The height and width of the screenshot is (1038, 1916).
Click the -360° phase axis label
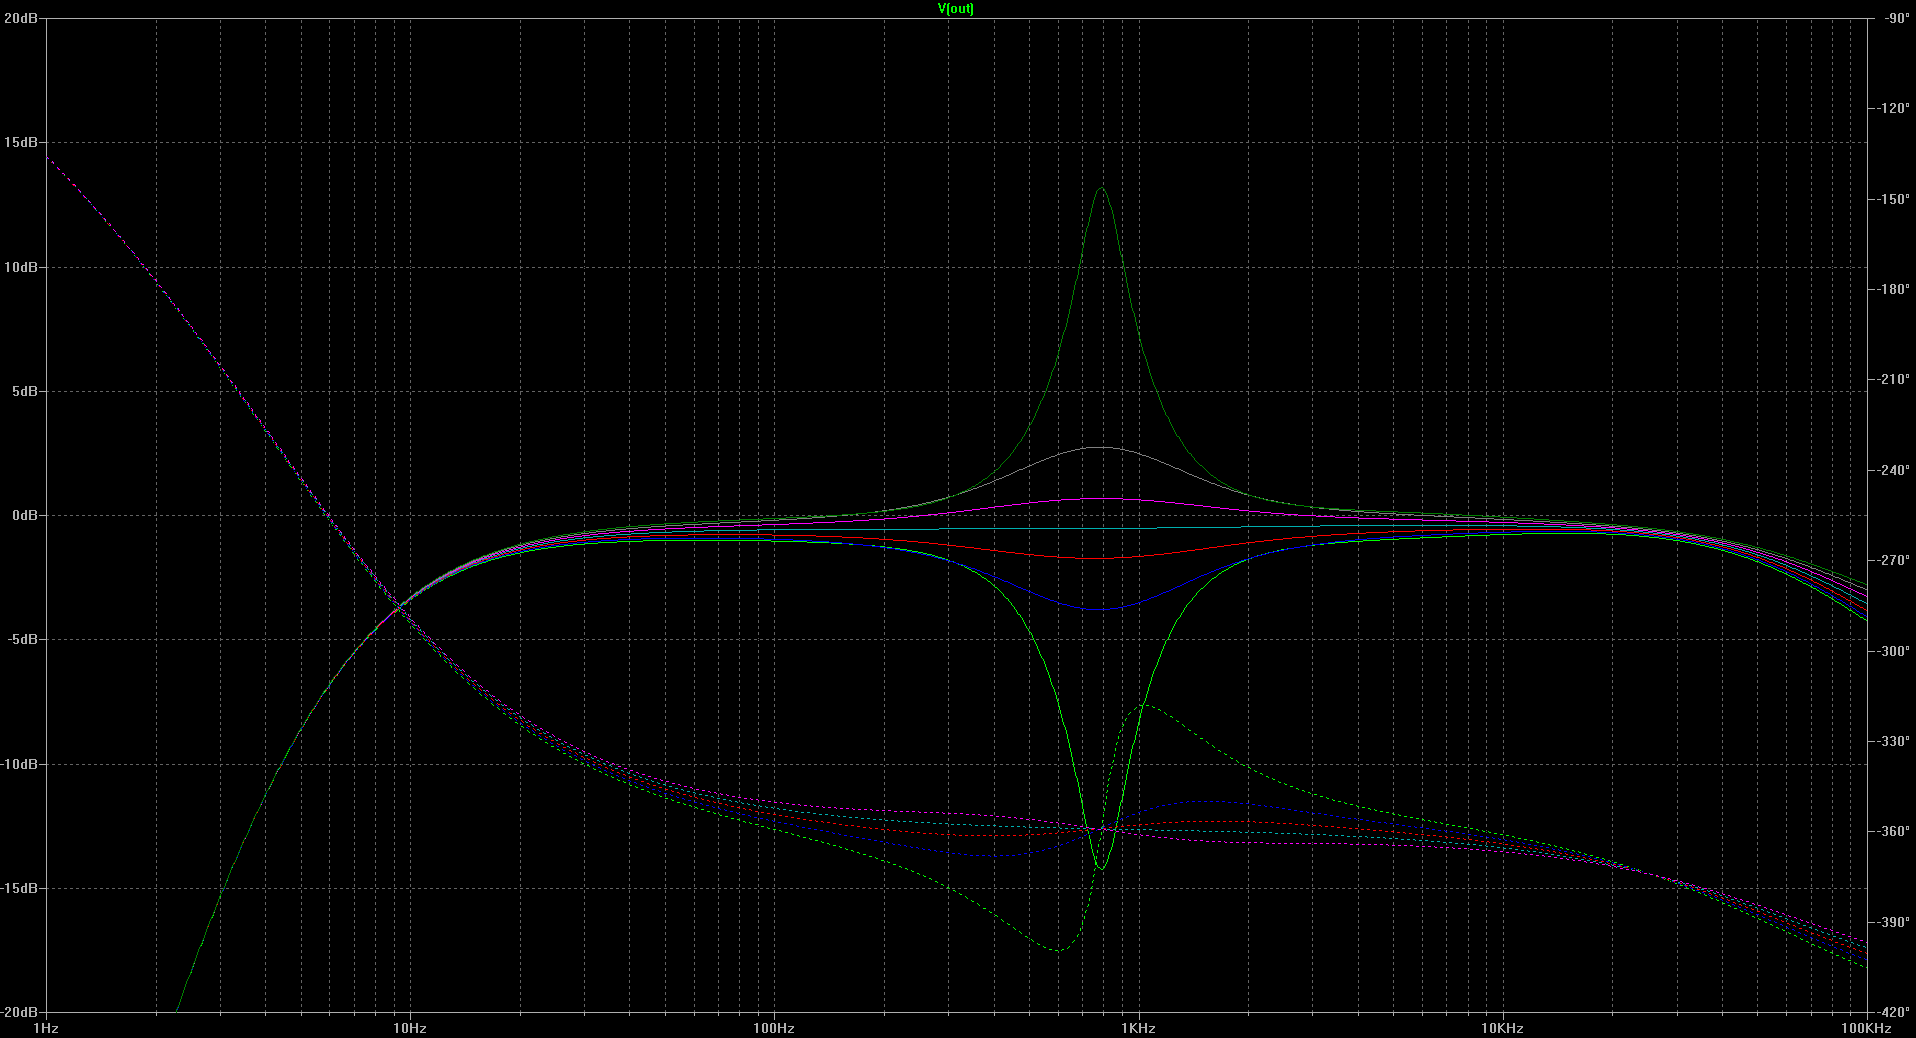coord(1892,831)
